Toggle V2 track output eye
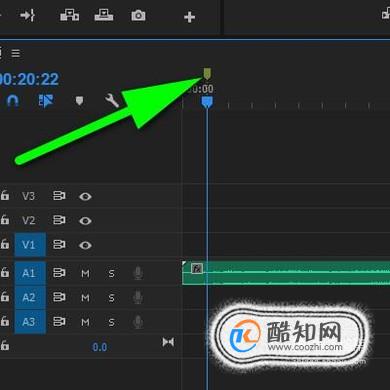Viewport: 390px width, 390px height. pyautogui.click(x=85, y=221)
